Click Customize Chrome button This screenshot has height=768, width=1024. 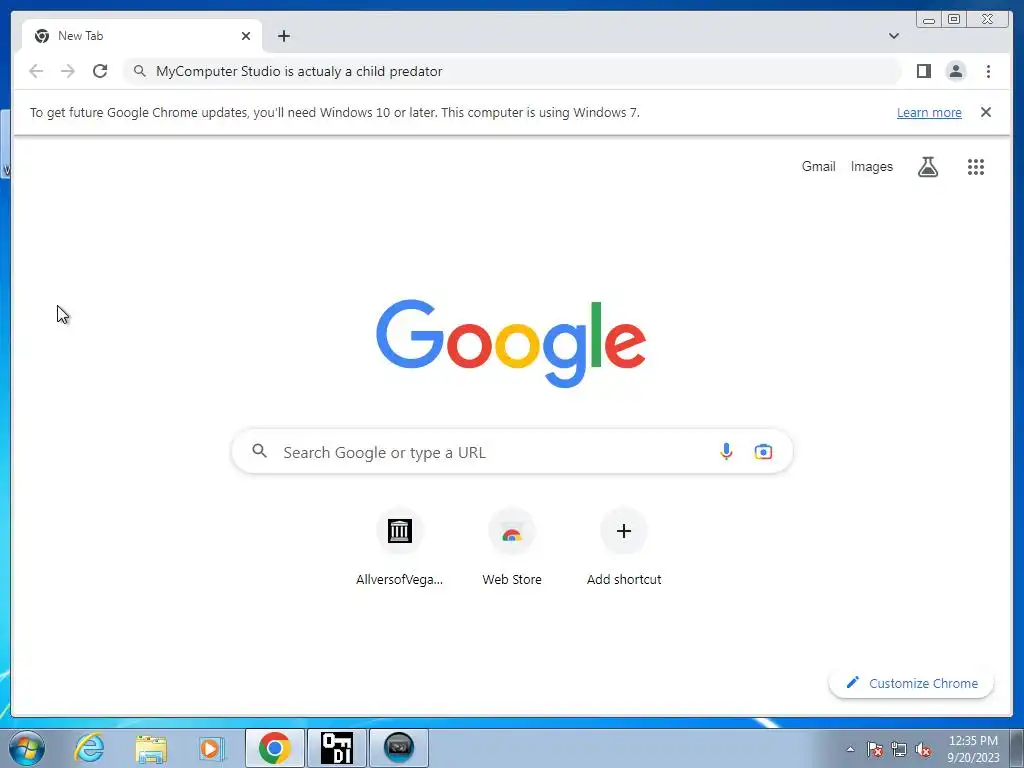tap(911, 683)
